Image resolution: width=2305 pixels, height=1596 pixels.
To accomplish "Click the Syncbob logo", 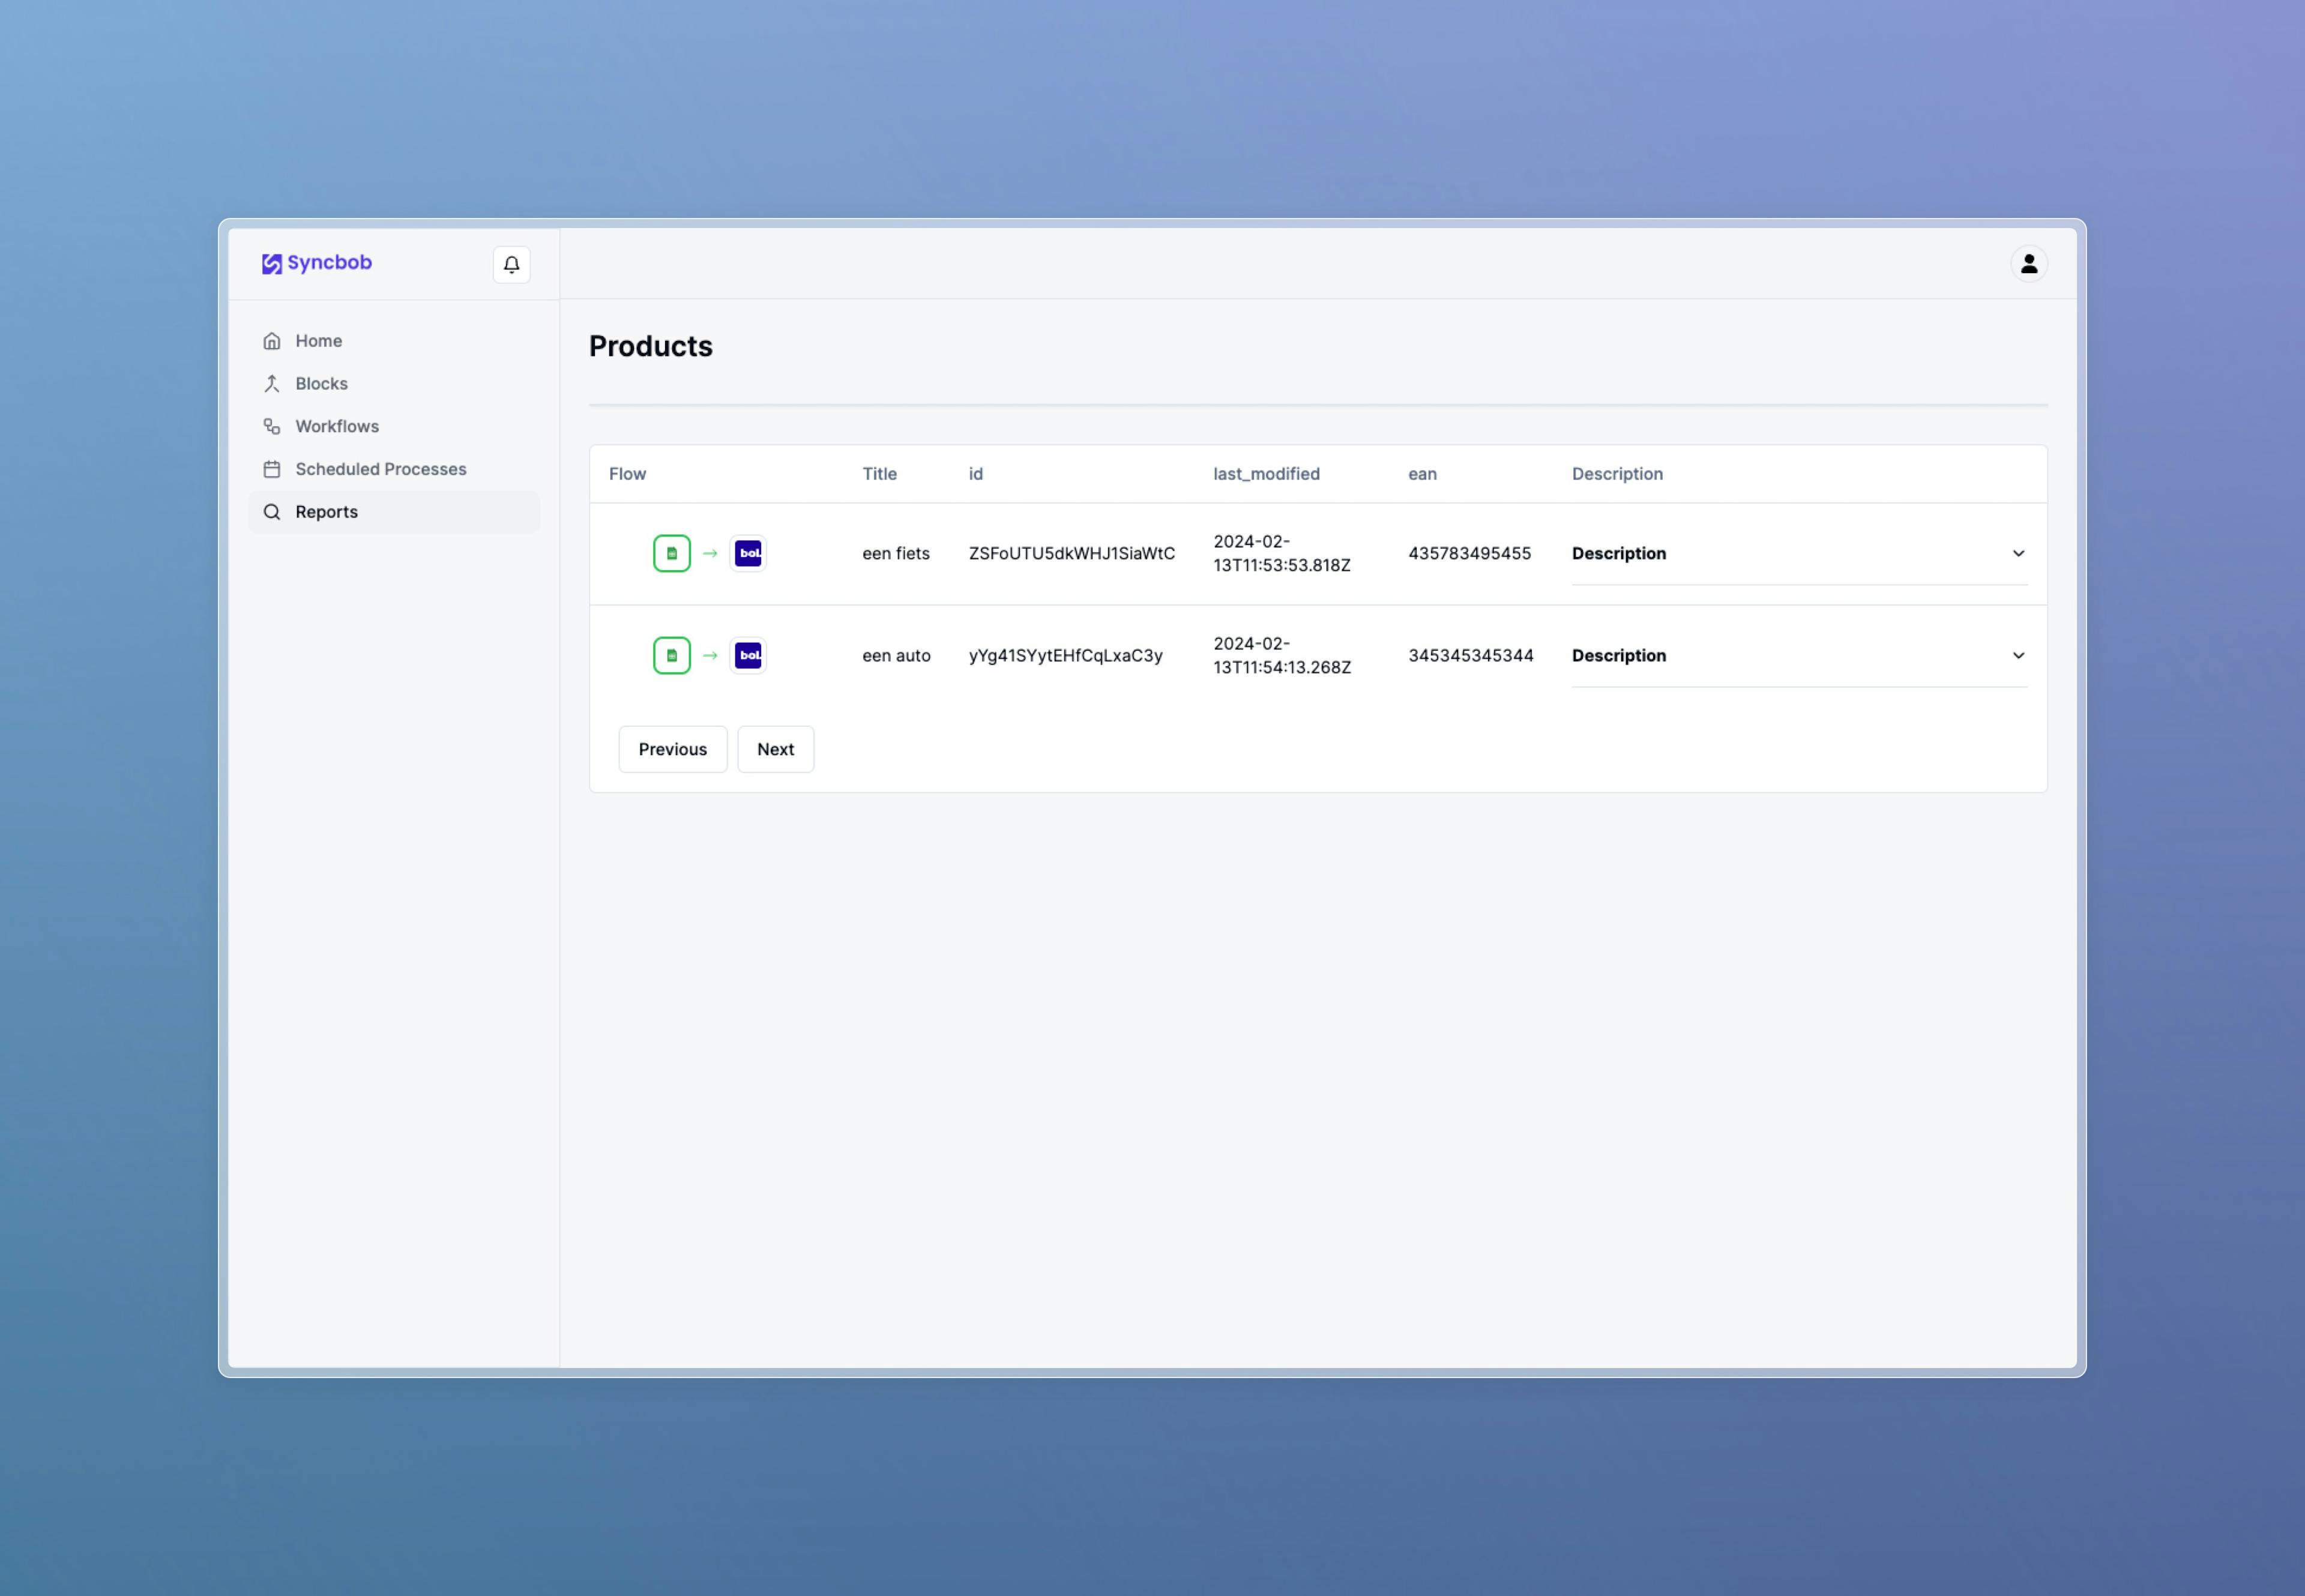I will pos(316,263).
